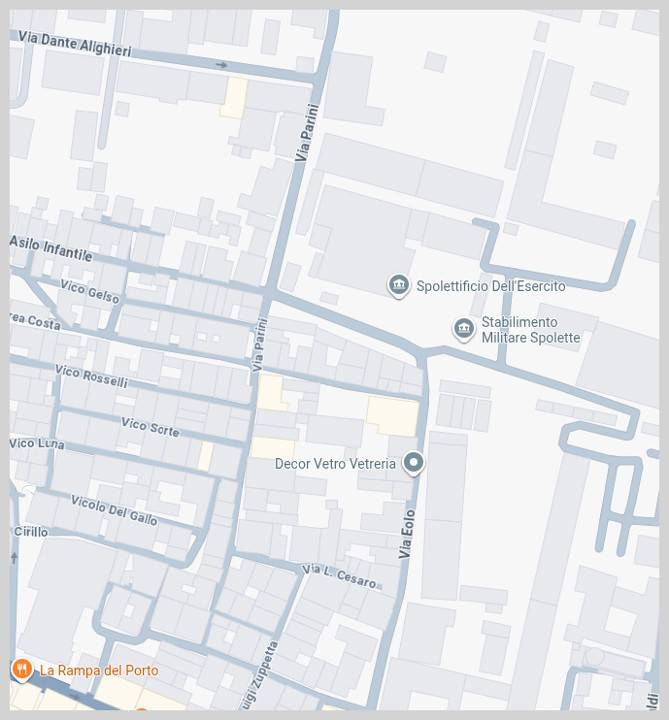
Task: Click the Via Dante Alighieri street label
Action: pos(75,44)
